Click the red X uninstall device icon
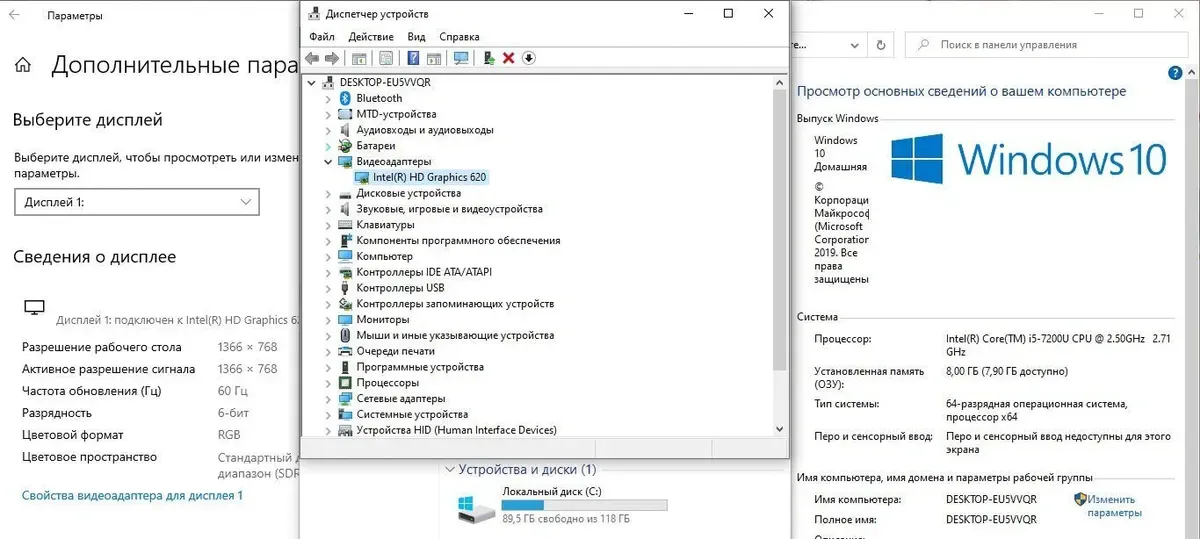 508,58
